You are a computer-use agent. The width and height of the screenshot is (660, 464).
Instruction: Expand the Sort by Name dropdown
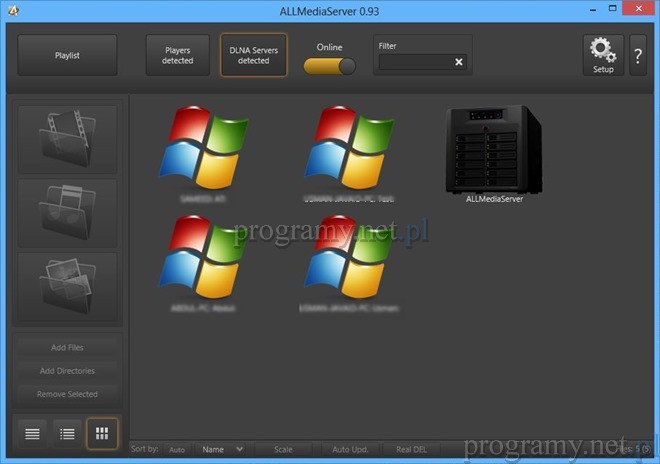220,450
